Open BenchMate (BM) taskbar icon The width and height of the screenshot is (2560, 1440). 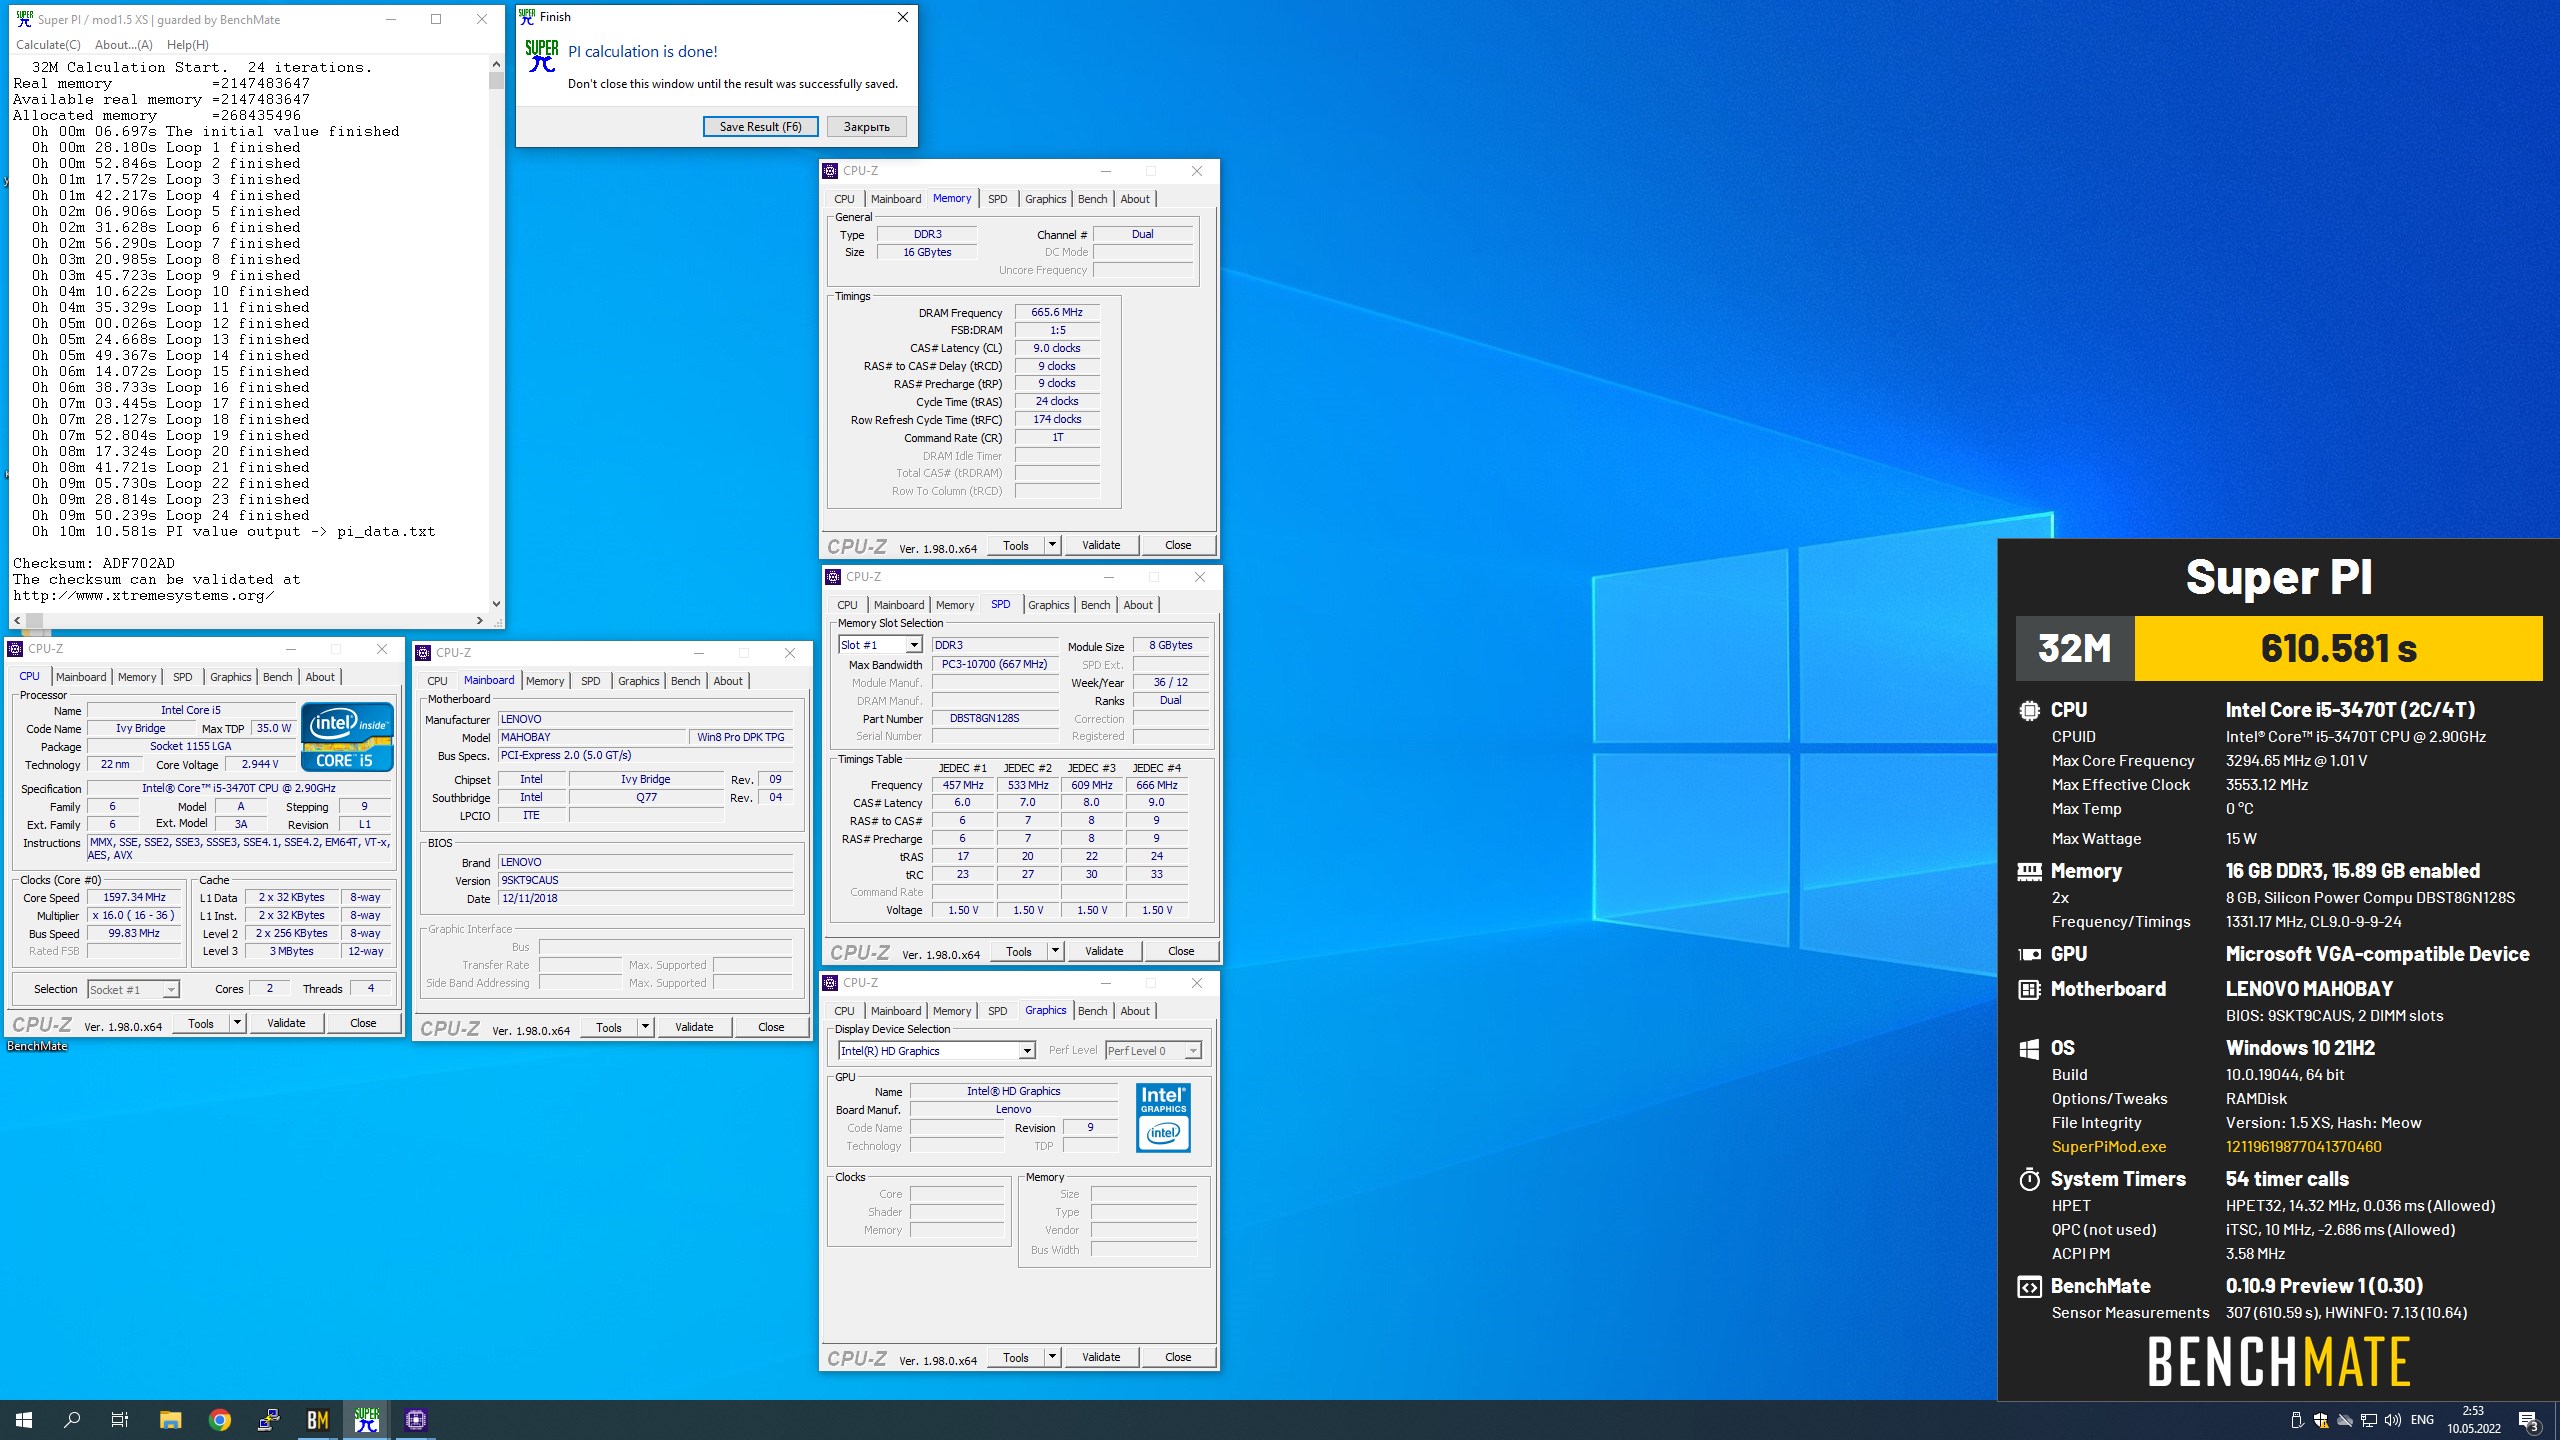pos(318,1420)
